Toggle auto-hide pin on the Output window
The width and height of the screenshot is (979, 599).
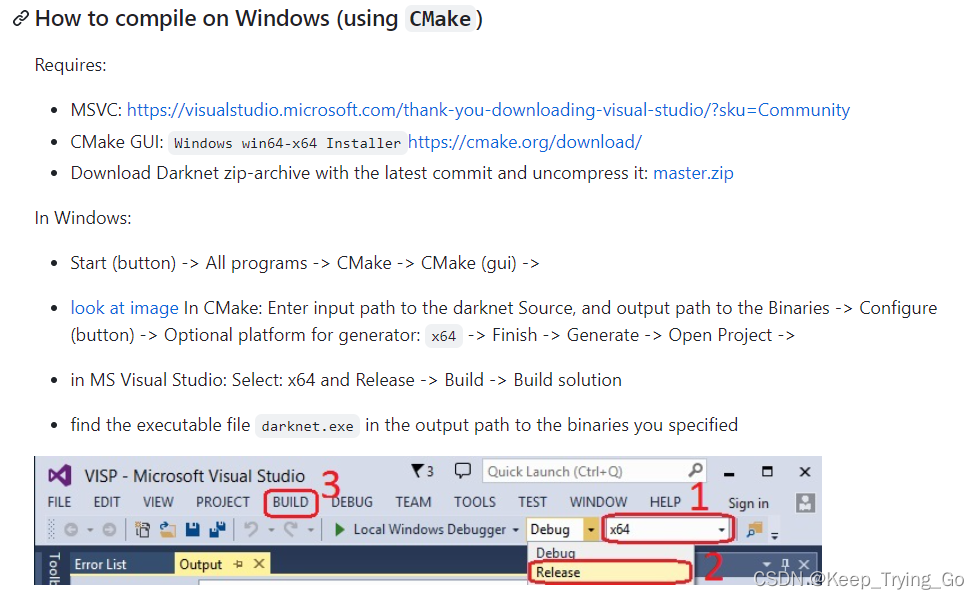tap(238, 564)
